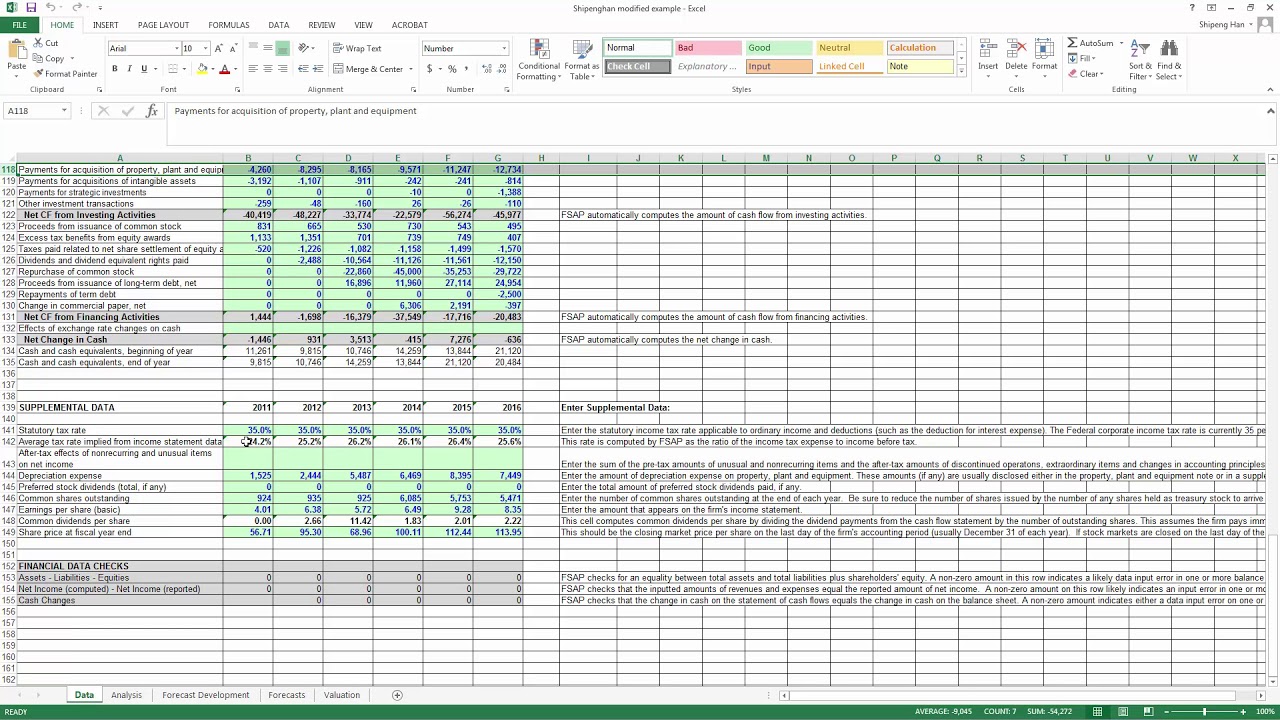Open Conditional Formatting menu
The height and width of the screenshot is (720, 1280).
tap(539, 60)
